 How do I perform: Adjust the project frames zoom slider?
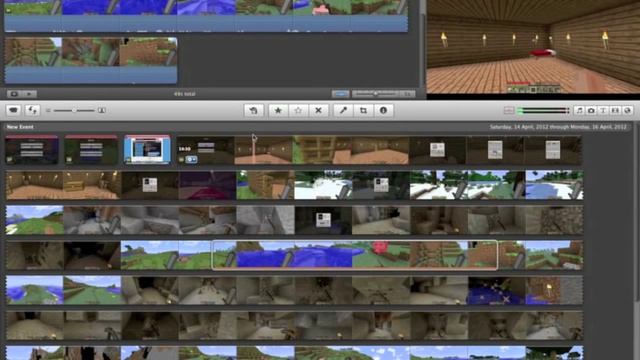pyautogui.click(x=376, y=94)
